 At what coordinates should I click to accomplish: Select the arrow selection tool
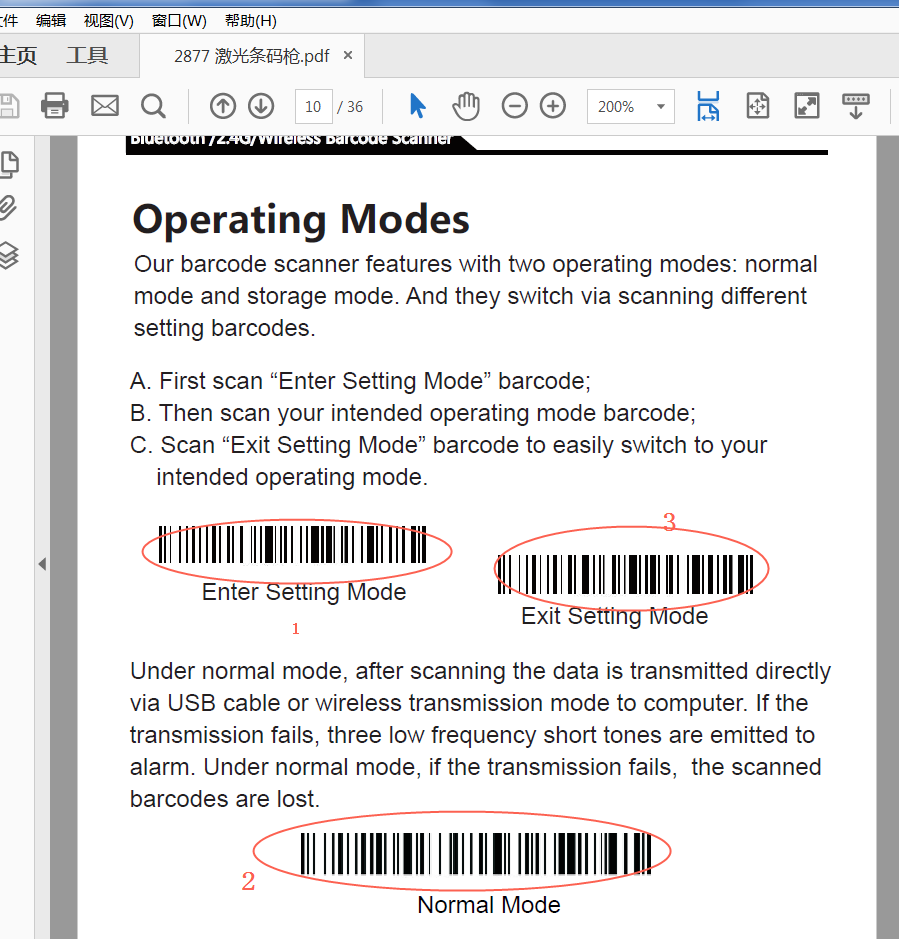[x=418, y=106]
